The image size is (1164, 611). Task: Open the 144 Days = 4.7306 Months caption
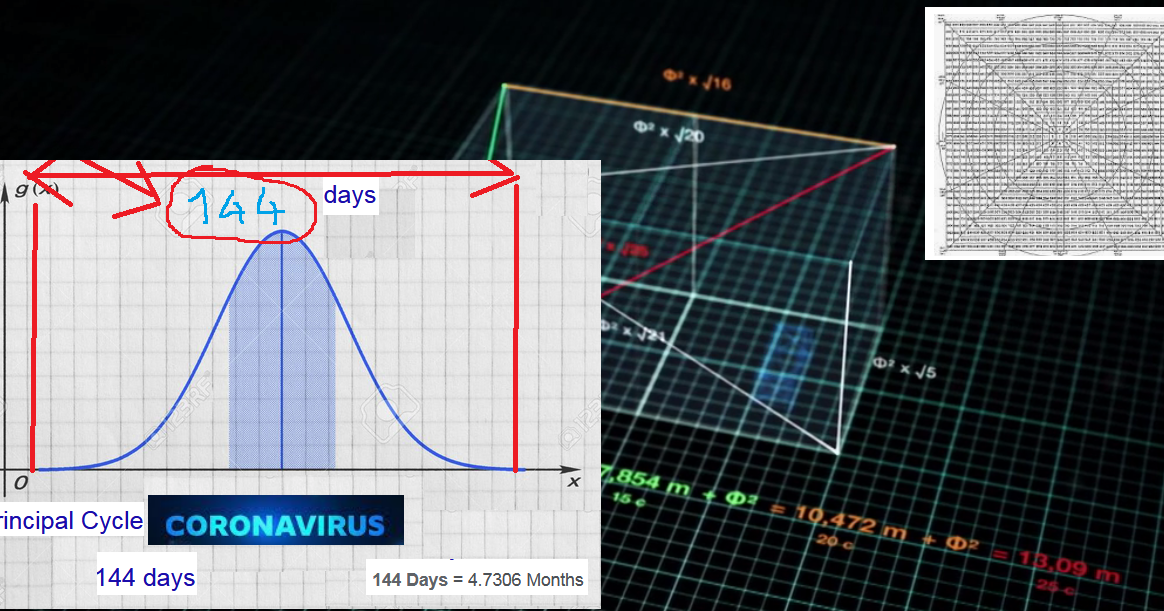point(477,579)
